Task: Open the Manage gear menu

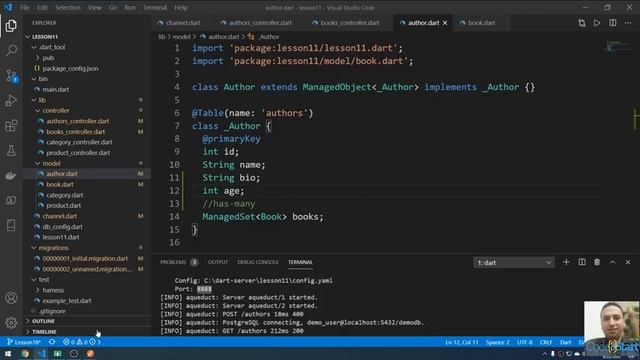Action: (11, 322)
